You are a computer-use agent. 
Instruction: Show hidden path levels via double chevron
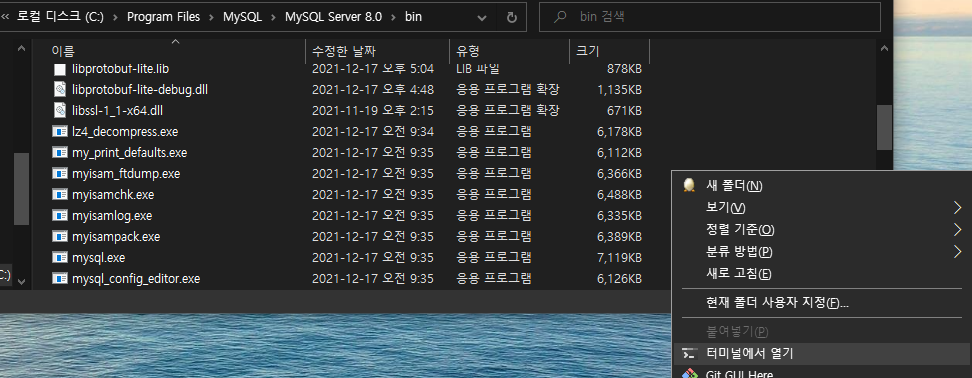coord(6,17)
